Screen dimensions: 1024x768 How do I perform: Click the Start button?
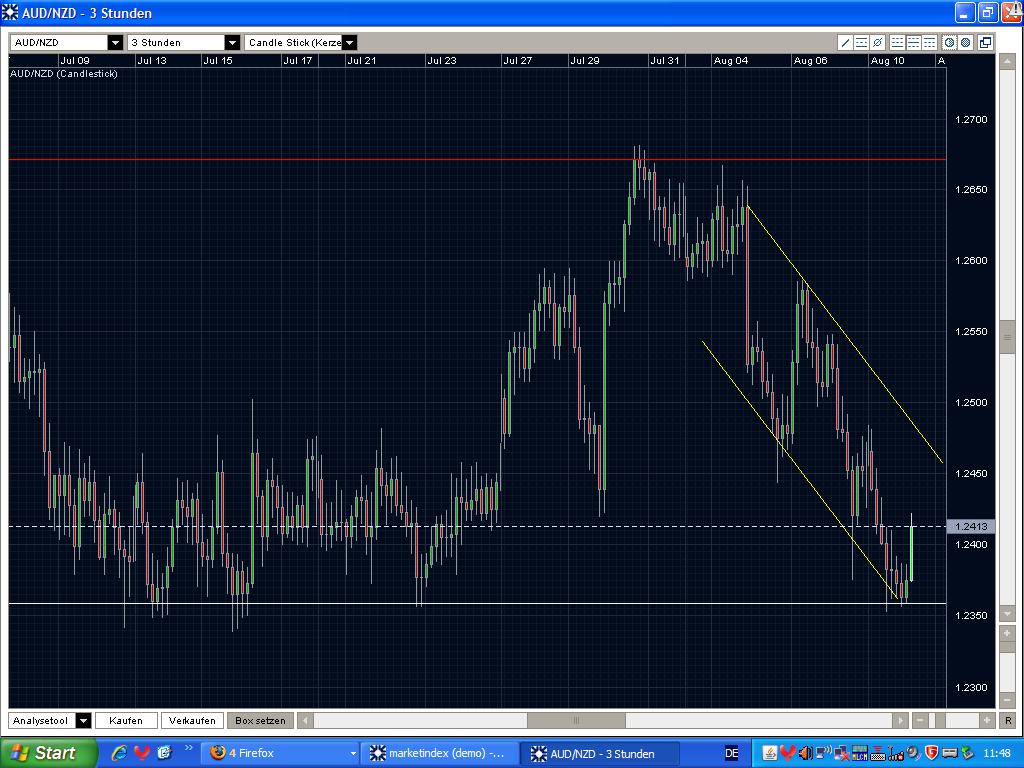coord(47,753)
